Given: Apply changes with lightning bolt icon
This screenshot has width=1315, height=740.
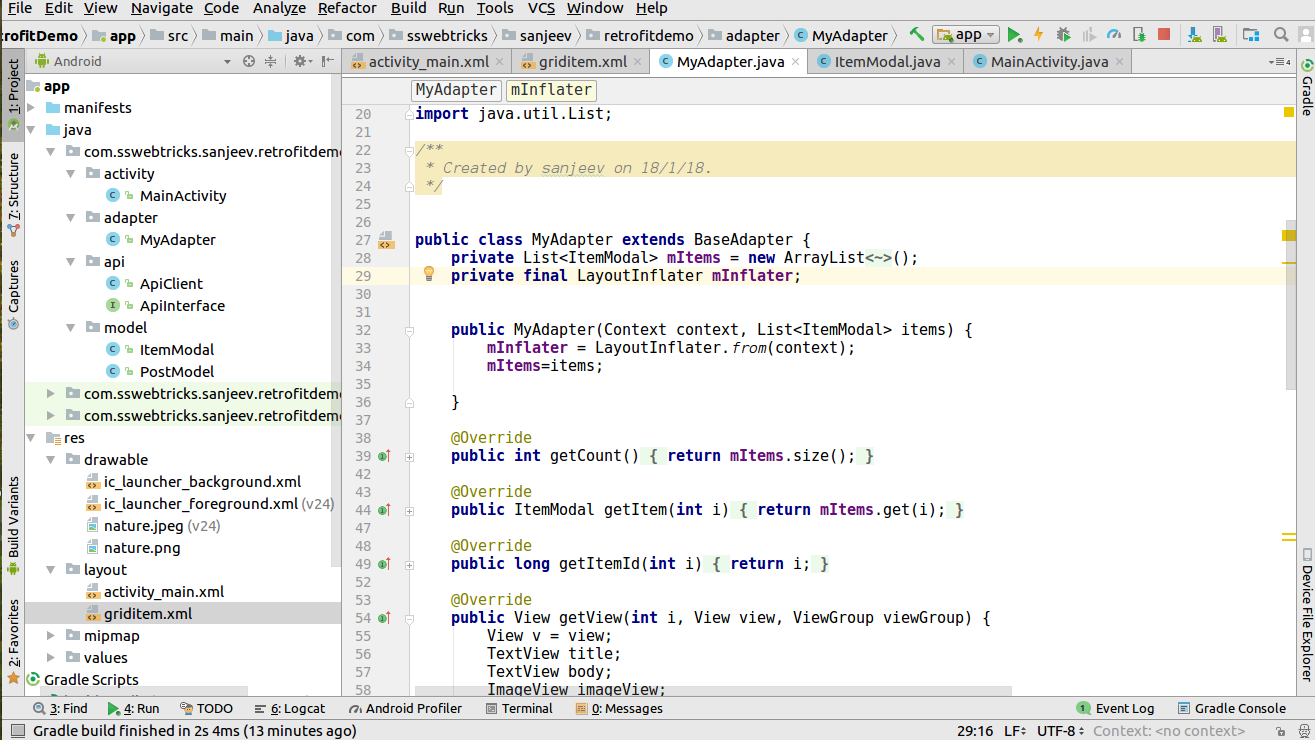Looking at the screenshot, I should (1038, 34).
